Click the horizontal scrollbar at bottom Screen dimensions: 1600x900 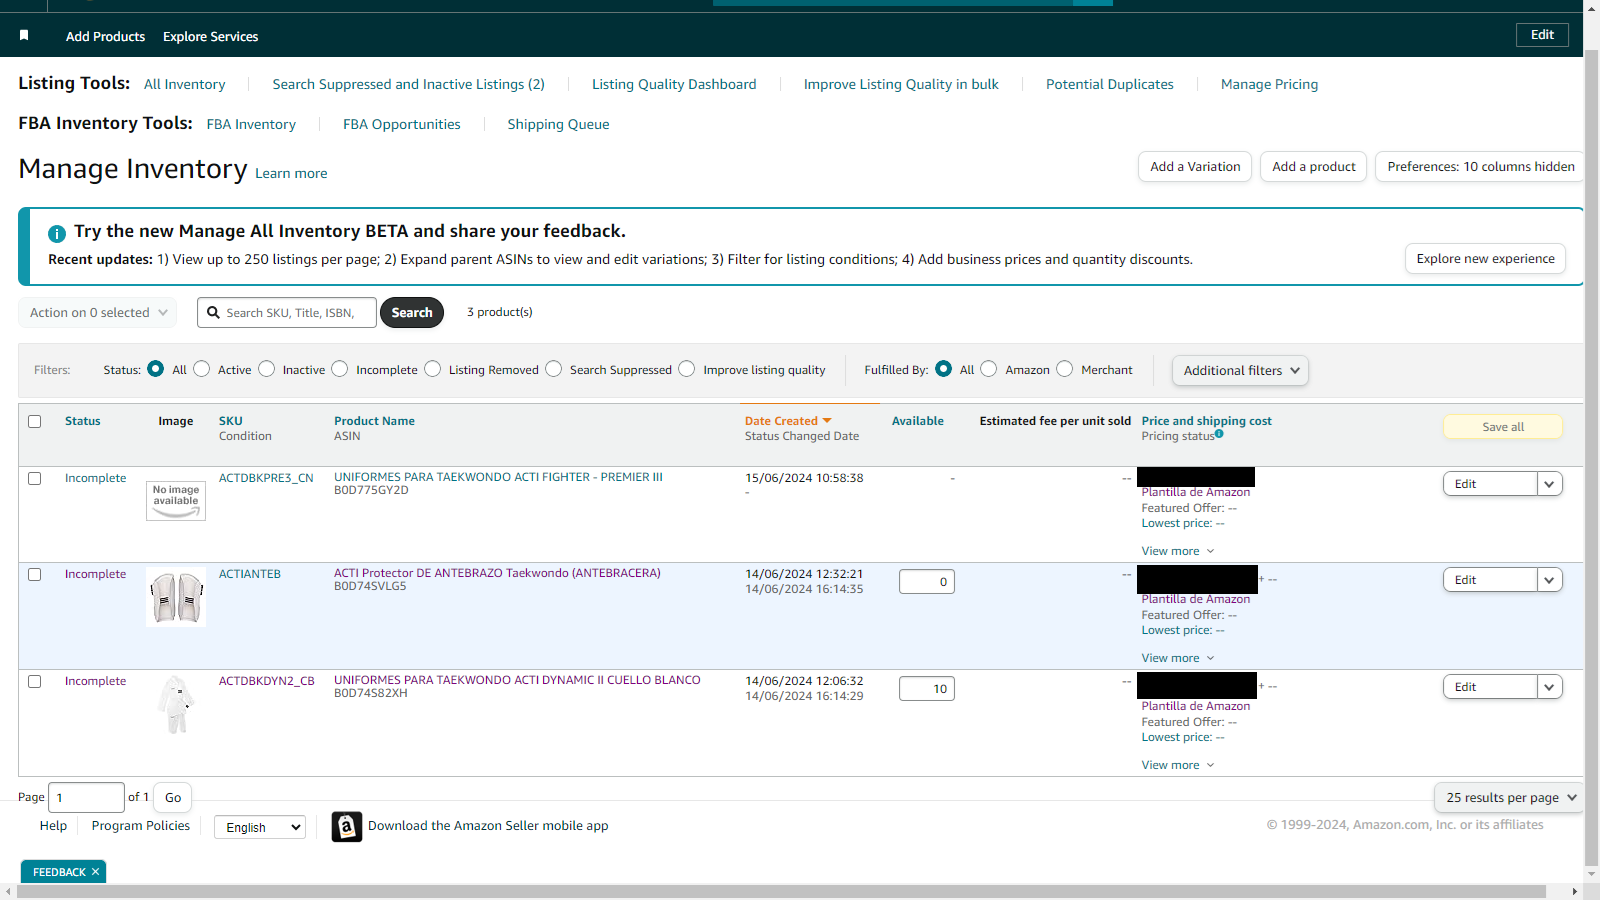tap(780, 891)
